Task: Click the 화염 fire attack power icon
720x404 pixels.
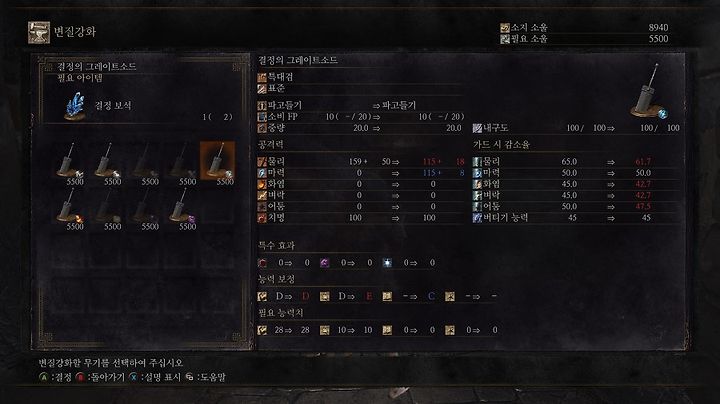Action: pos(262,184)
